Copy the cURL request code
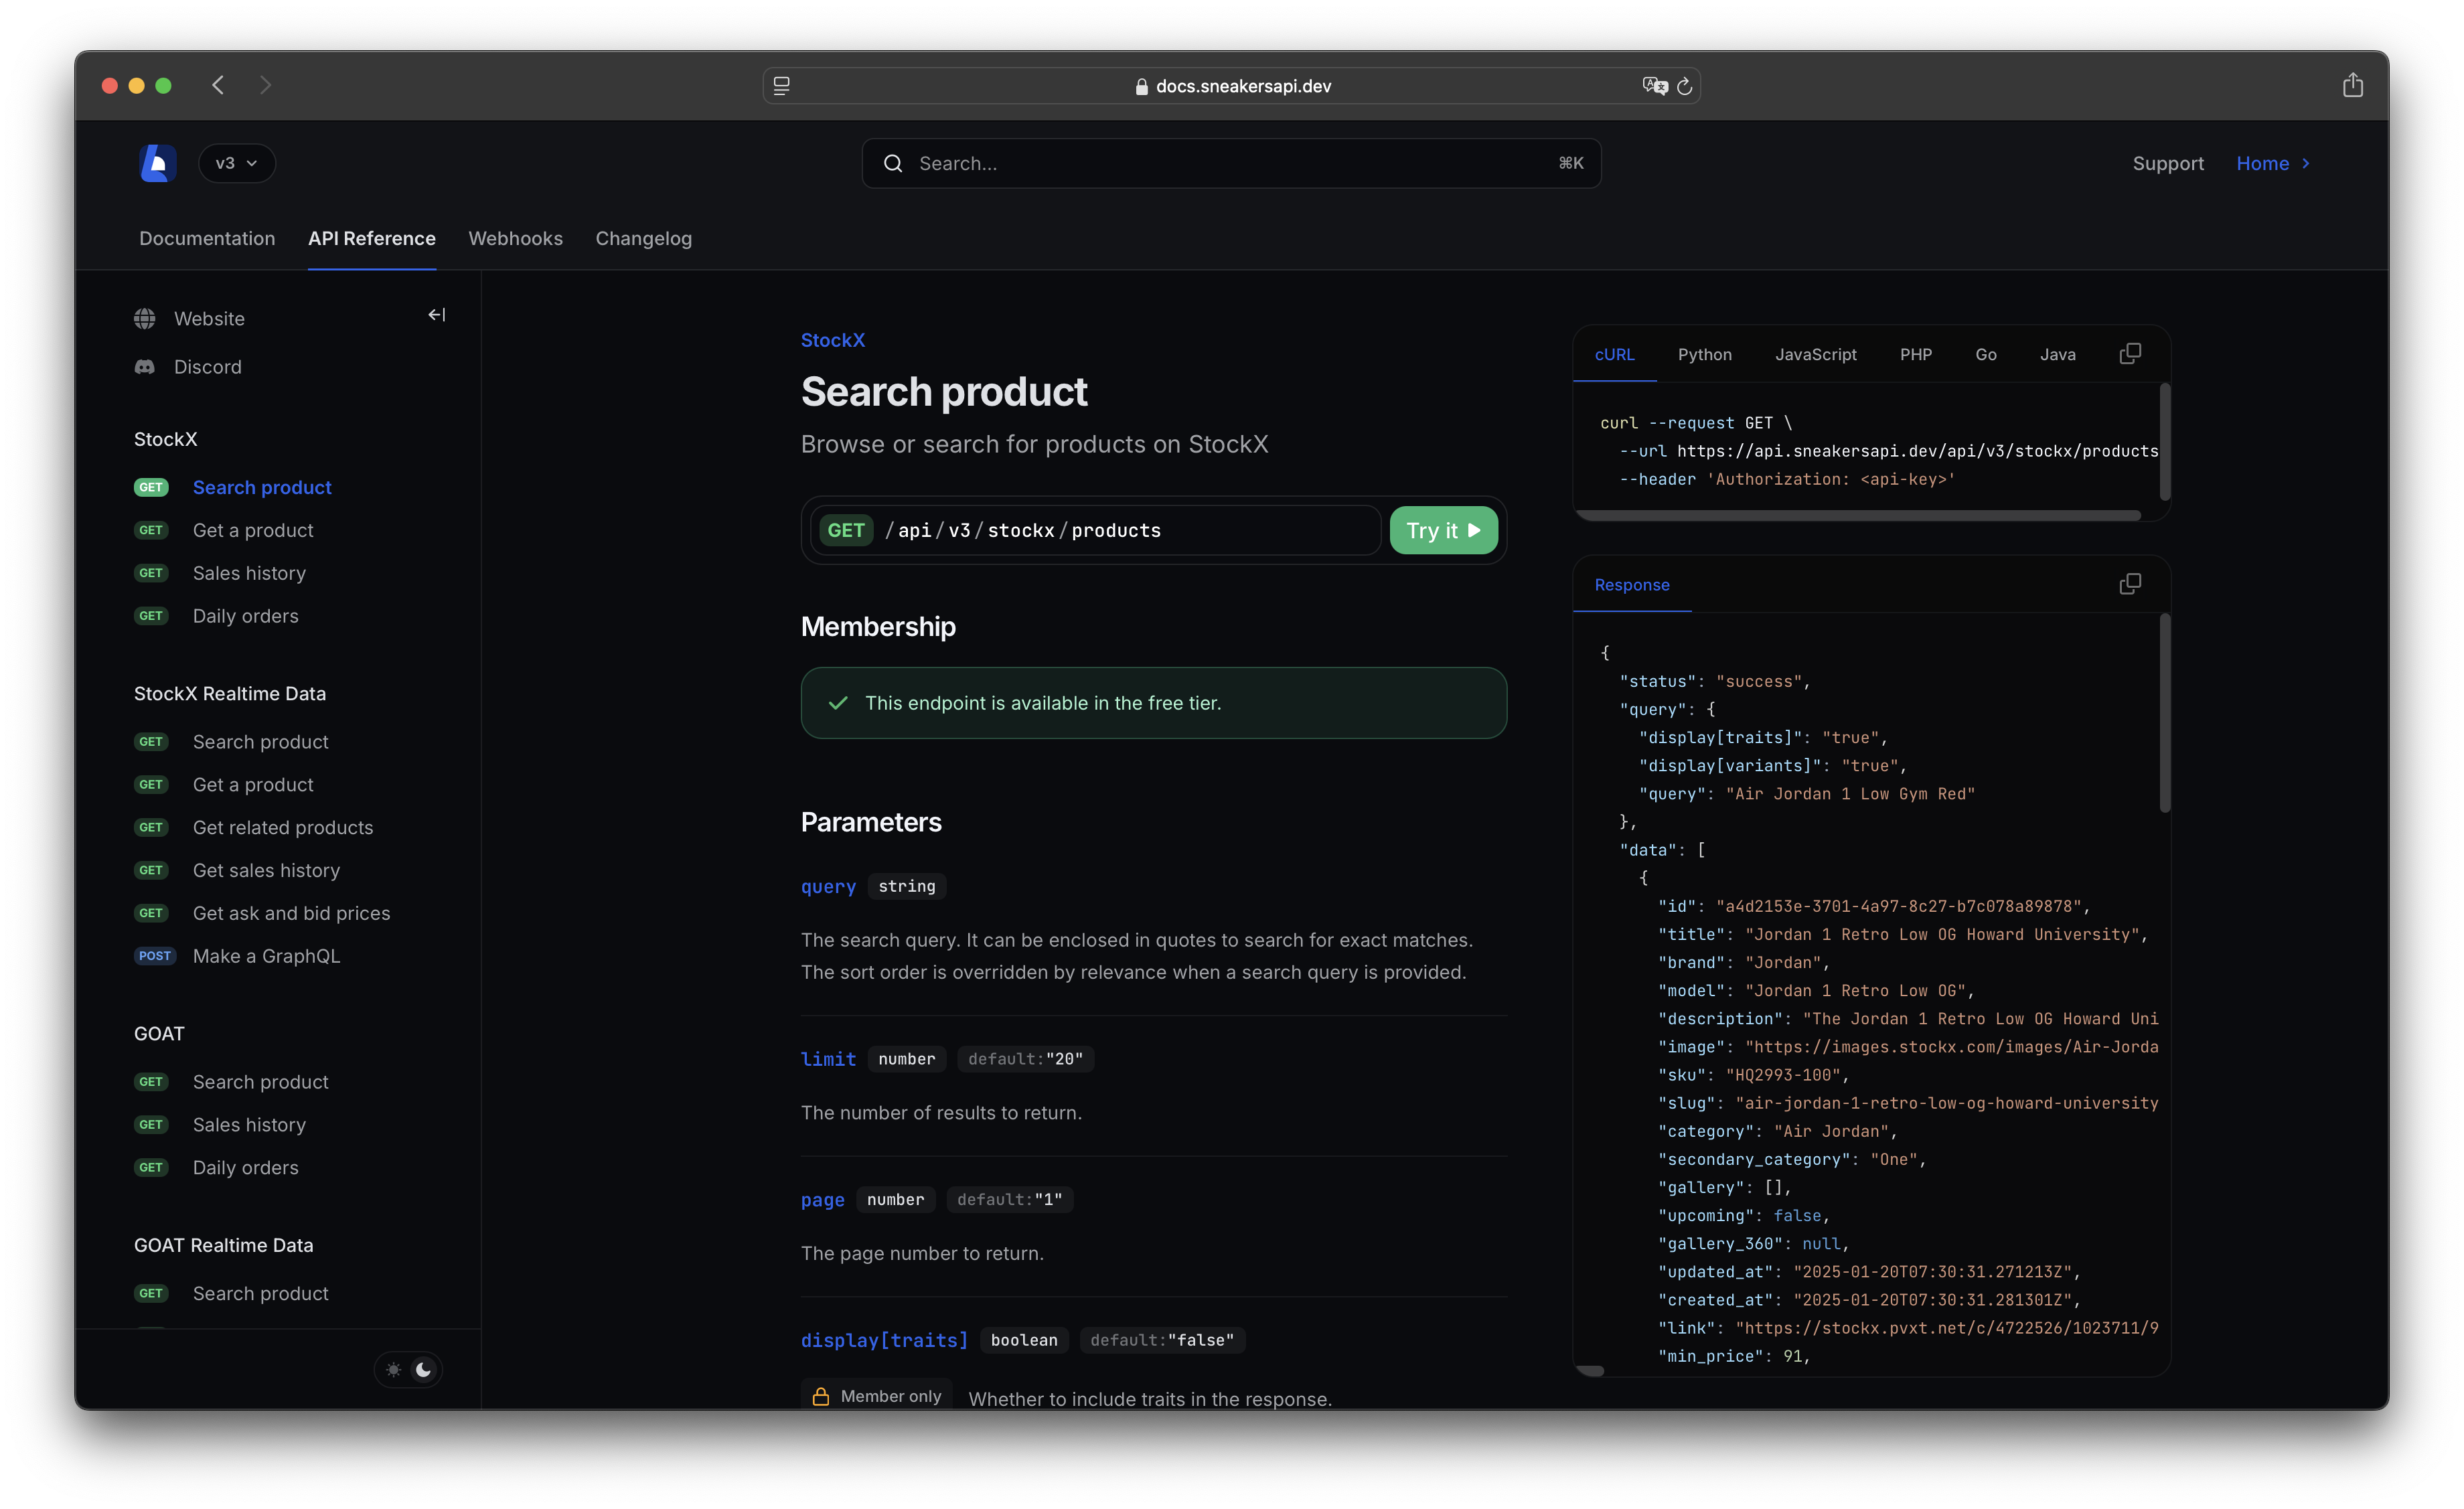This screenshot has height=1509, width=2464. tap(2130, 354)
